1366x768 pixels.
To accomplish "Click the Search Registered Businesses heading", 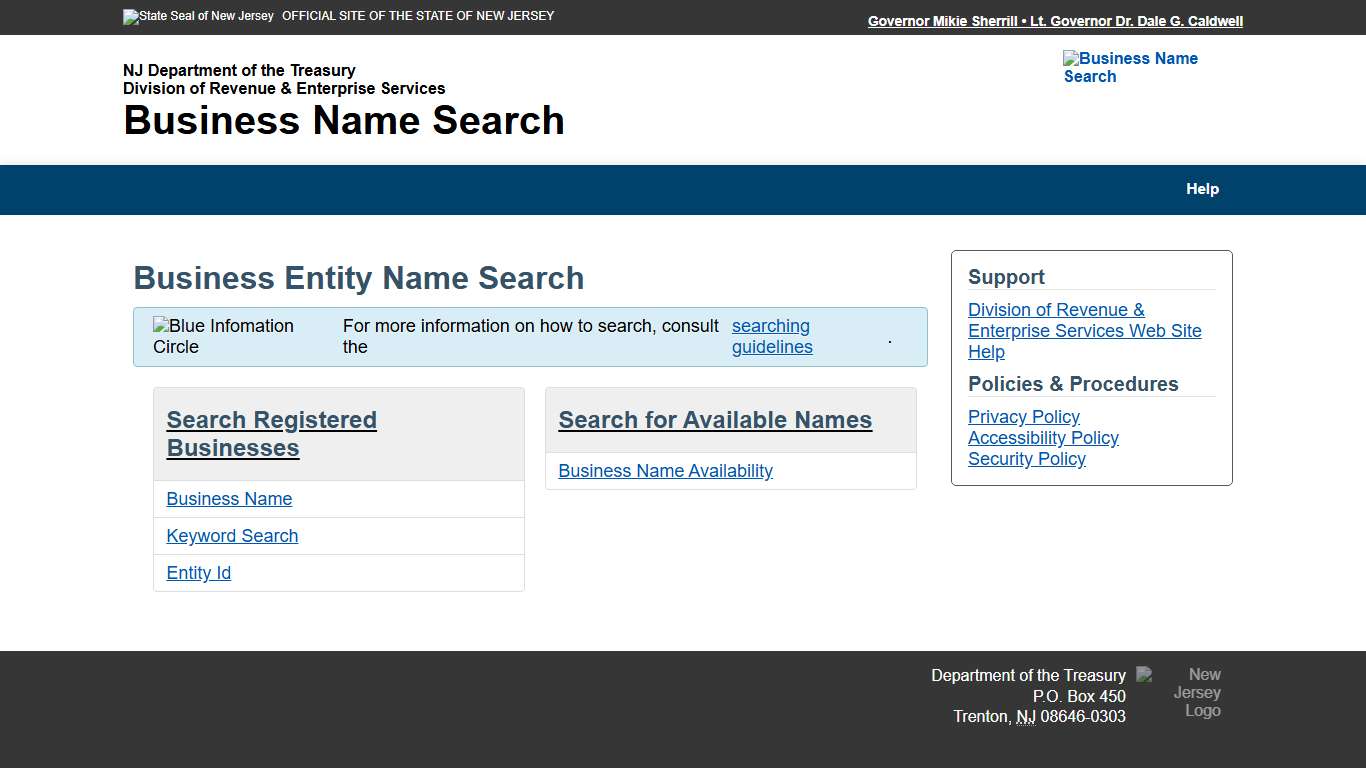I will click(x=271, y=434).
